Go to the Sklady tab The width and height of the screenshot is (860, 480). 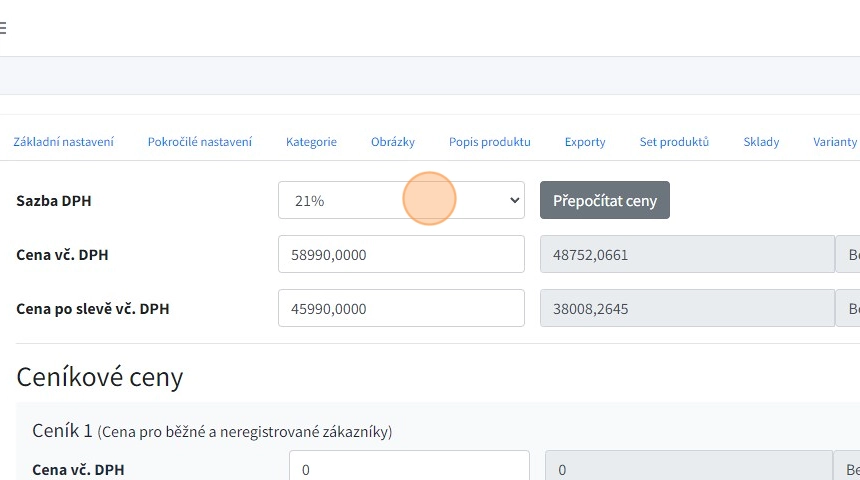click(761, 142)
